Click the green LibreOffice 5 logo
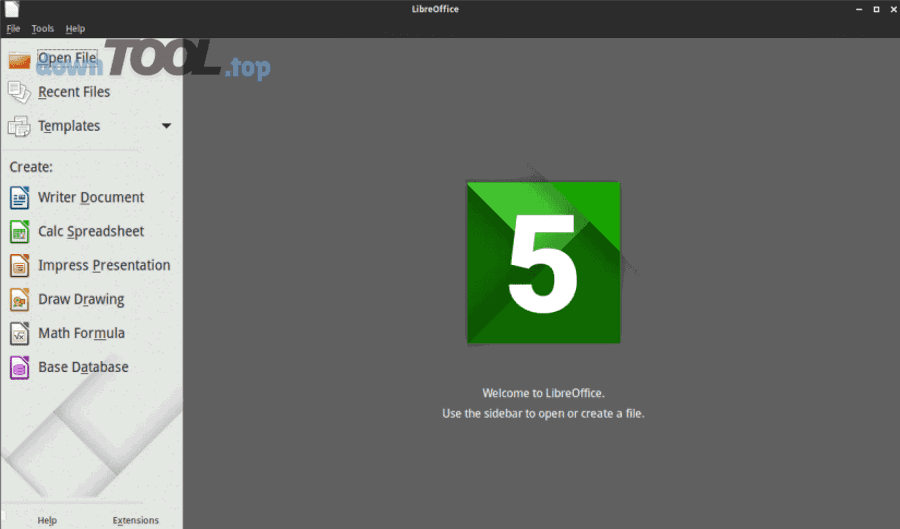Viewport: 900px width, 529px height. pos(544,263)
